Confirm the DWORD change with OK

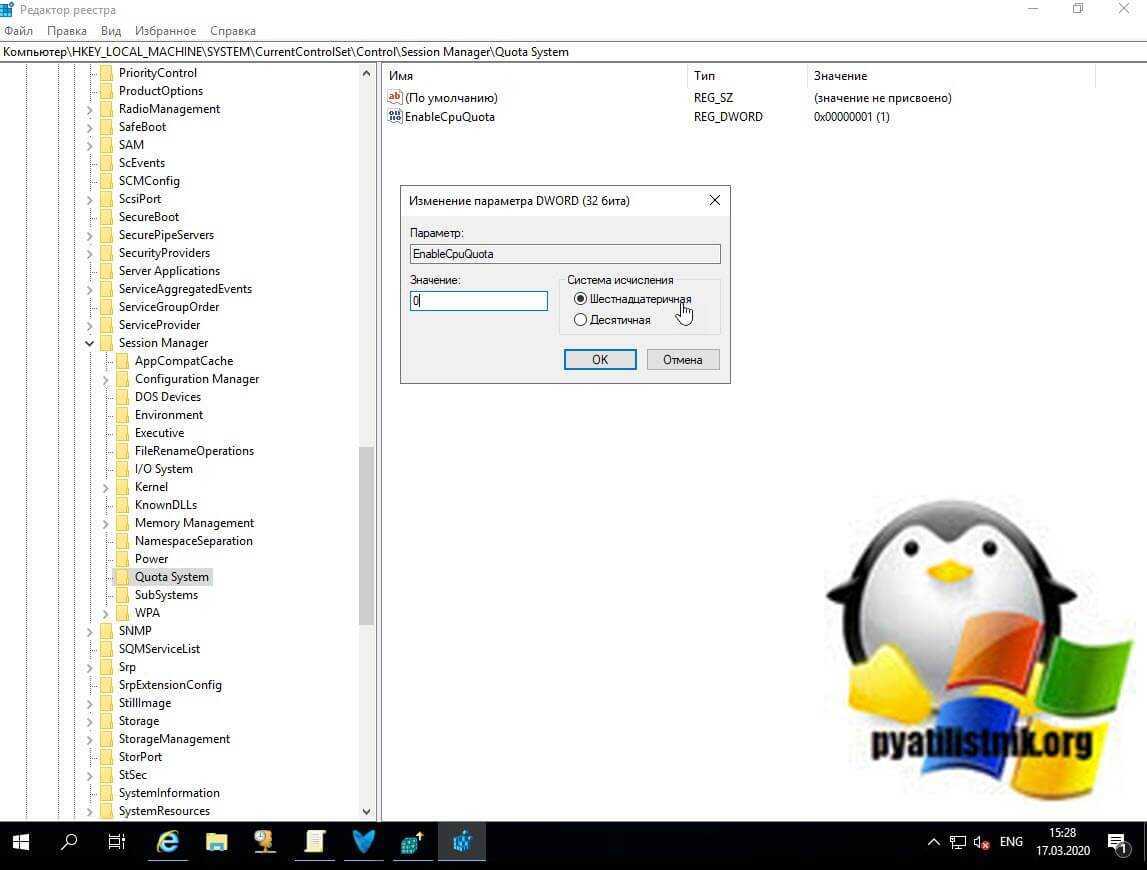600,359
